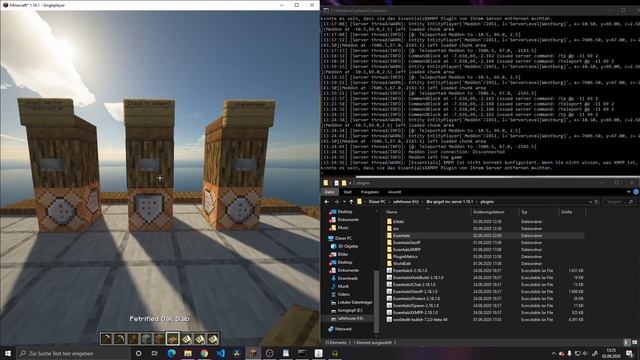Click the Dieser PC breadcrumb segment
This screenshot has width=640, height=360.
pyautogui.click(x=377, y=202)
